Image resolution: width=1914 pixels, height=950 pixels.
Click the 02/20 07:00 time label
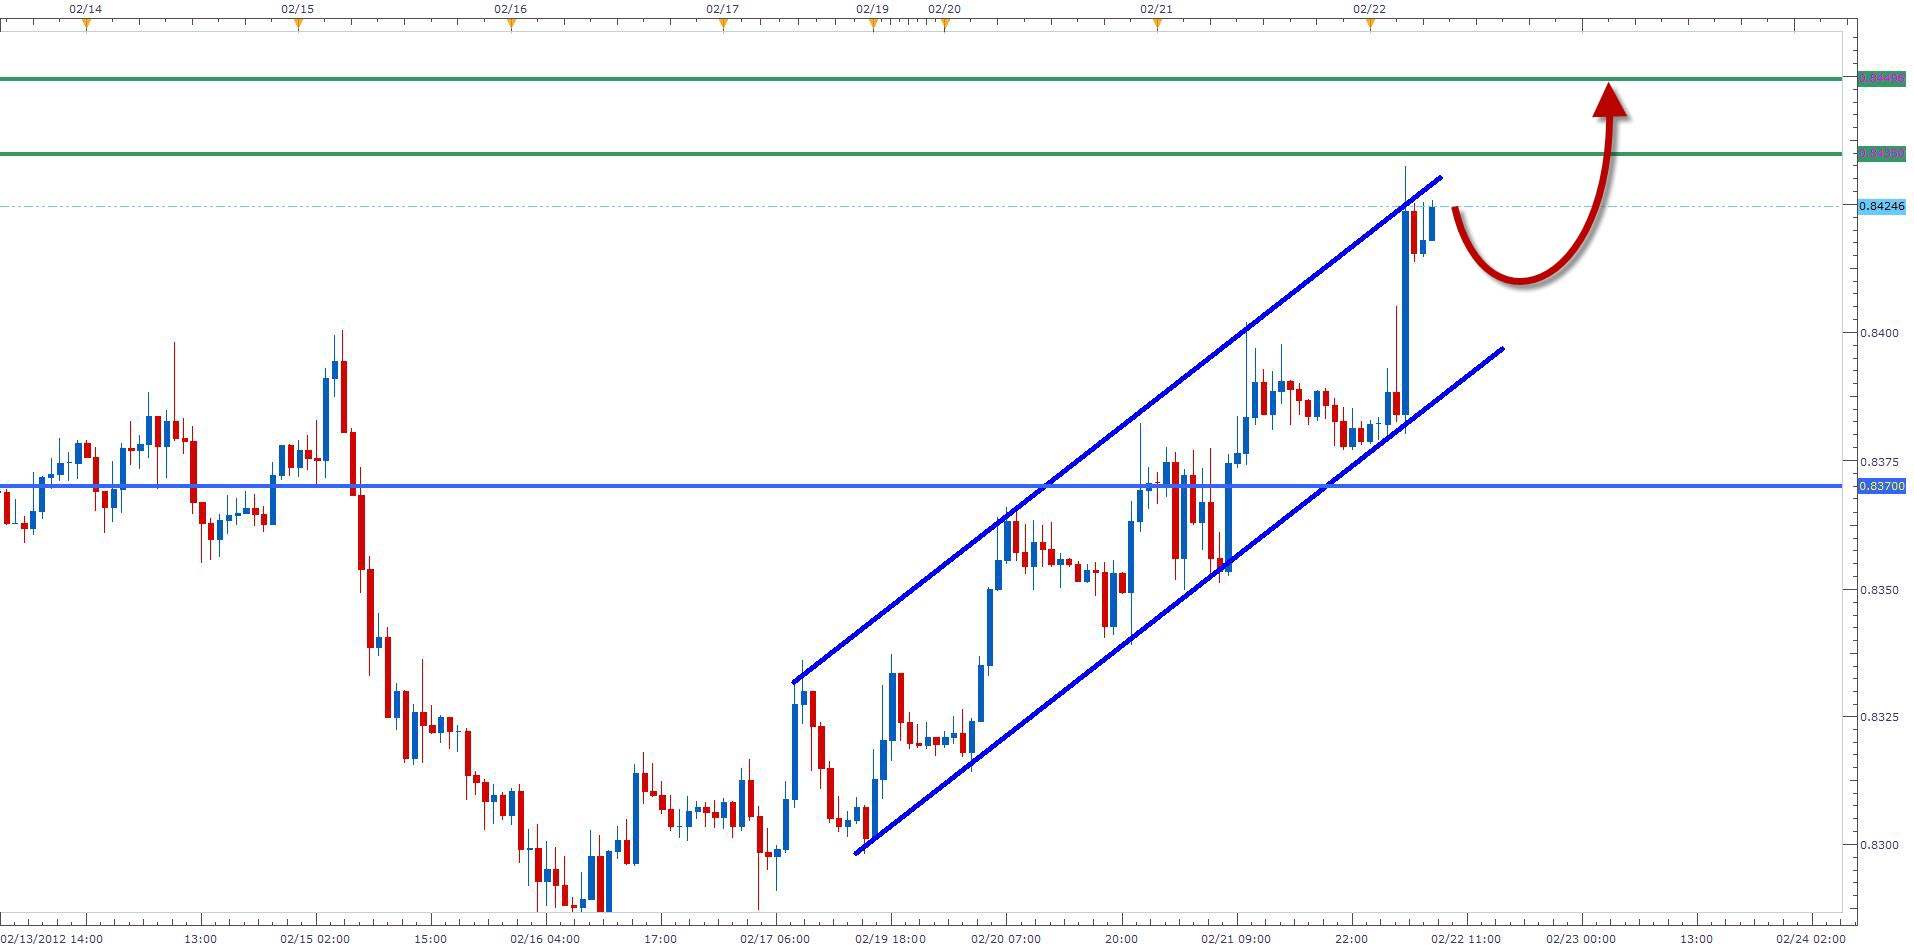point(1005,939)
